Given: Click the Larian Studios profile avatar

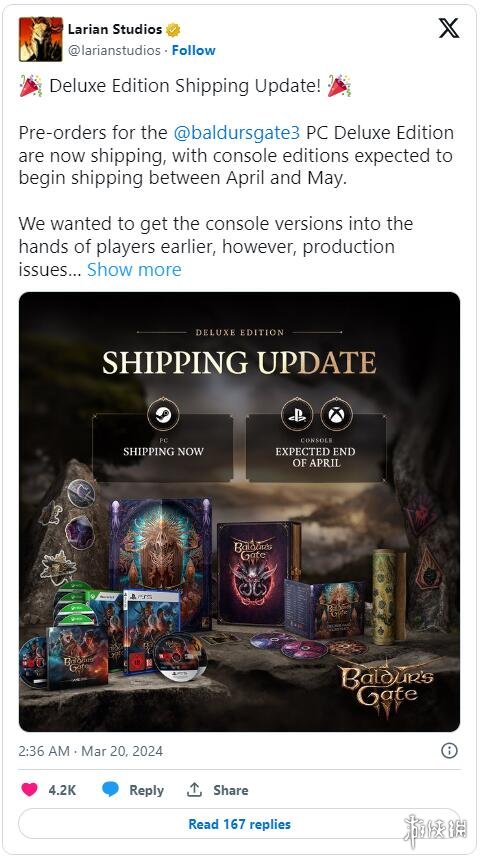Looking at the screenshot, I should tap(41, 39).
